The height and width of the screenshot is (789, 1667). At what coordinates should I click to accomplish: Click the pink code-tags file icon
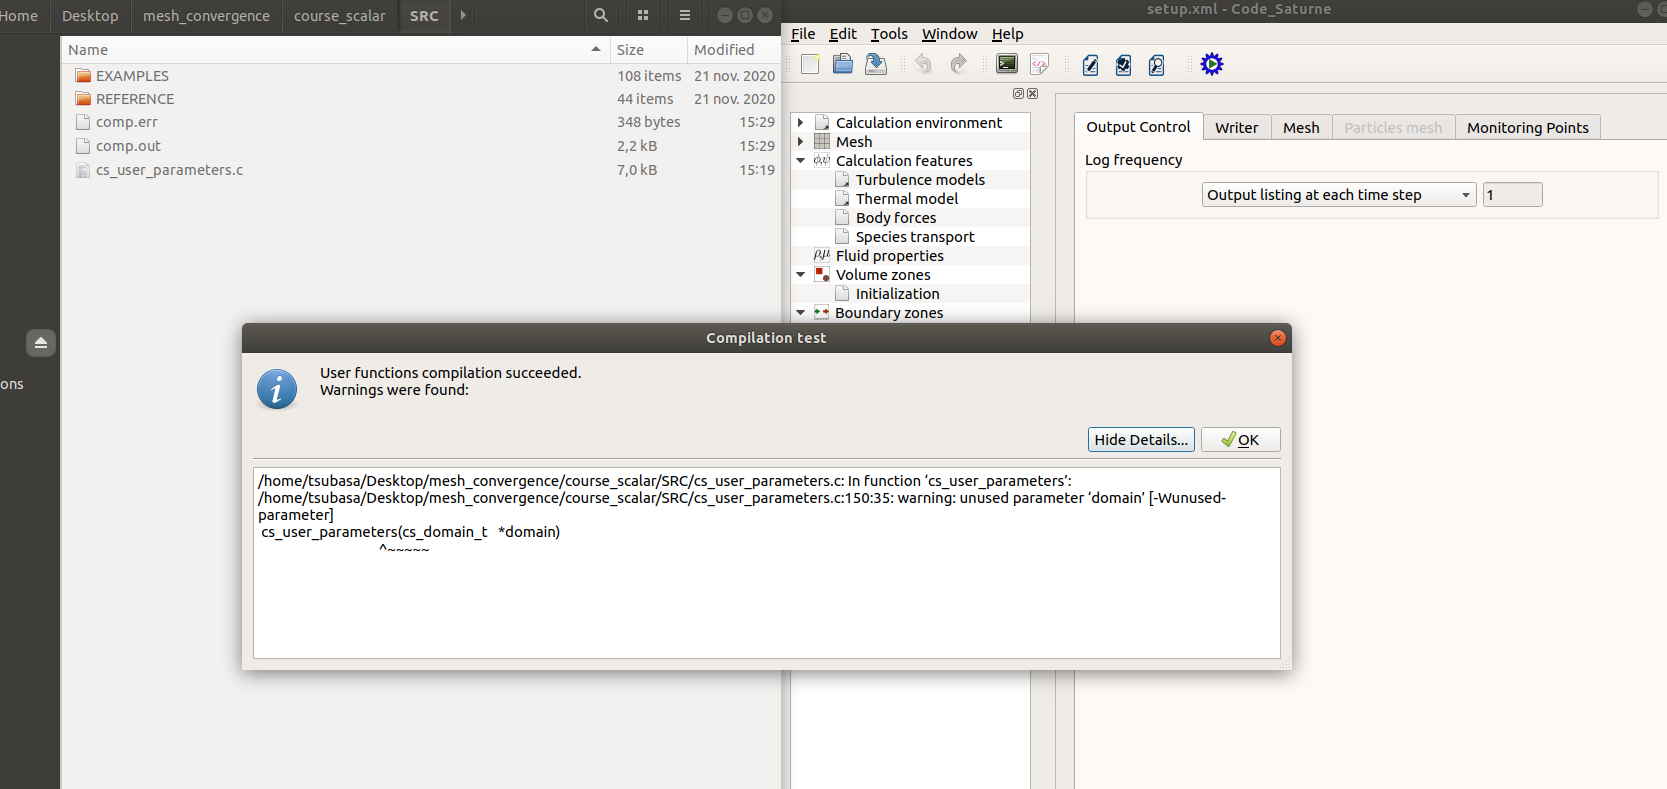1040,65
